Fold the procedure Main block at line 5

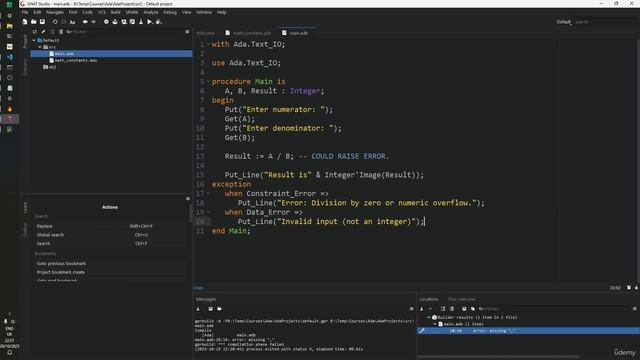tap(208, 82)
